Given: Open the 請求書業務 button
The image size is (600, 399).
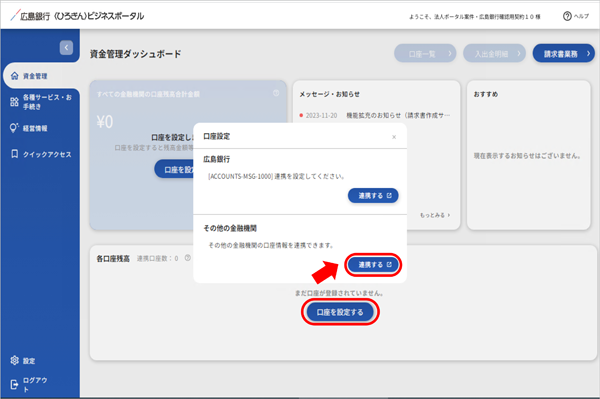Looking at the screenshot, I should pyautogui.click(x=563, y=54).
